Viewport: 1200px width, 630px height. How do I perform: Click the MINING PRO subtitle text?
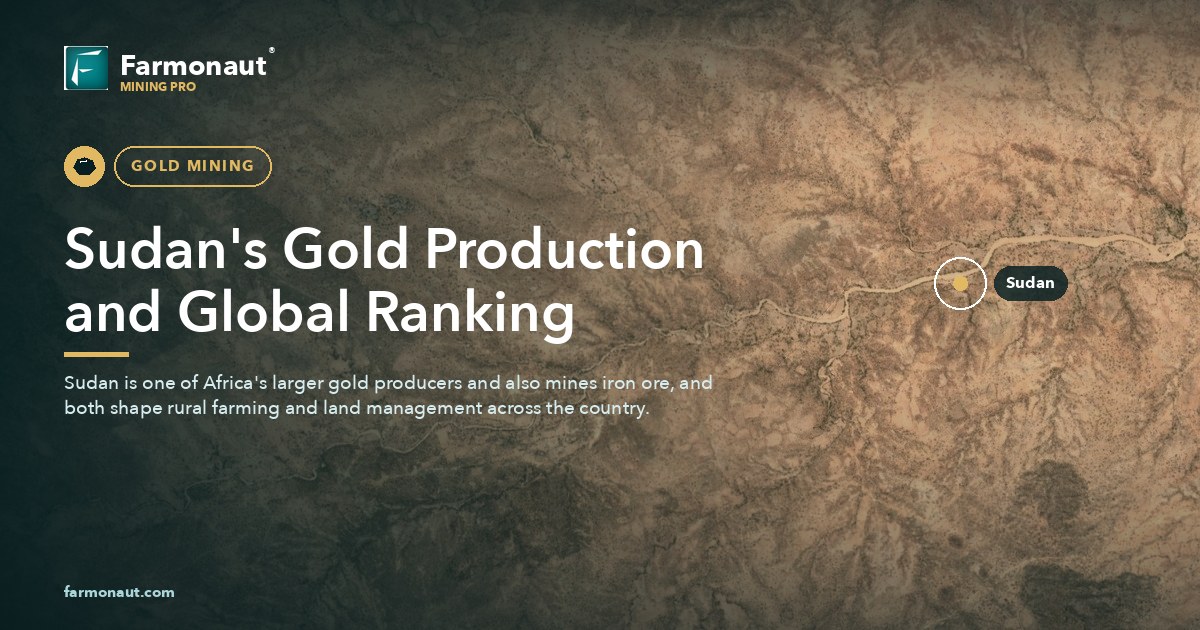coord(158,87)
